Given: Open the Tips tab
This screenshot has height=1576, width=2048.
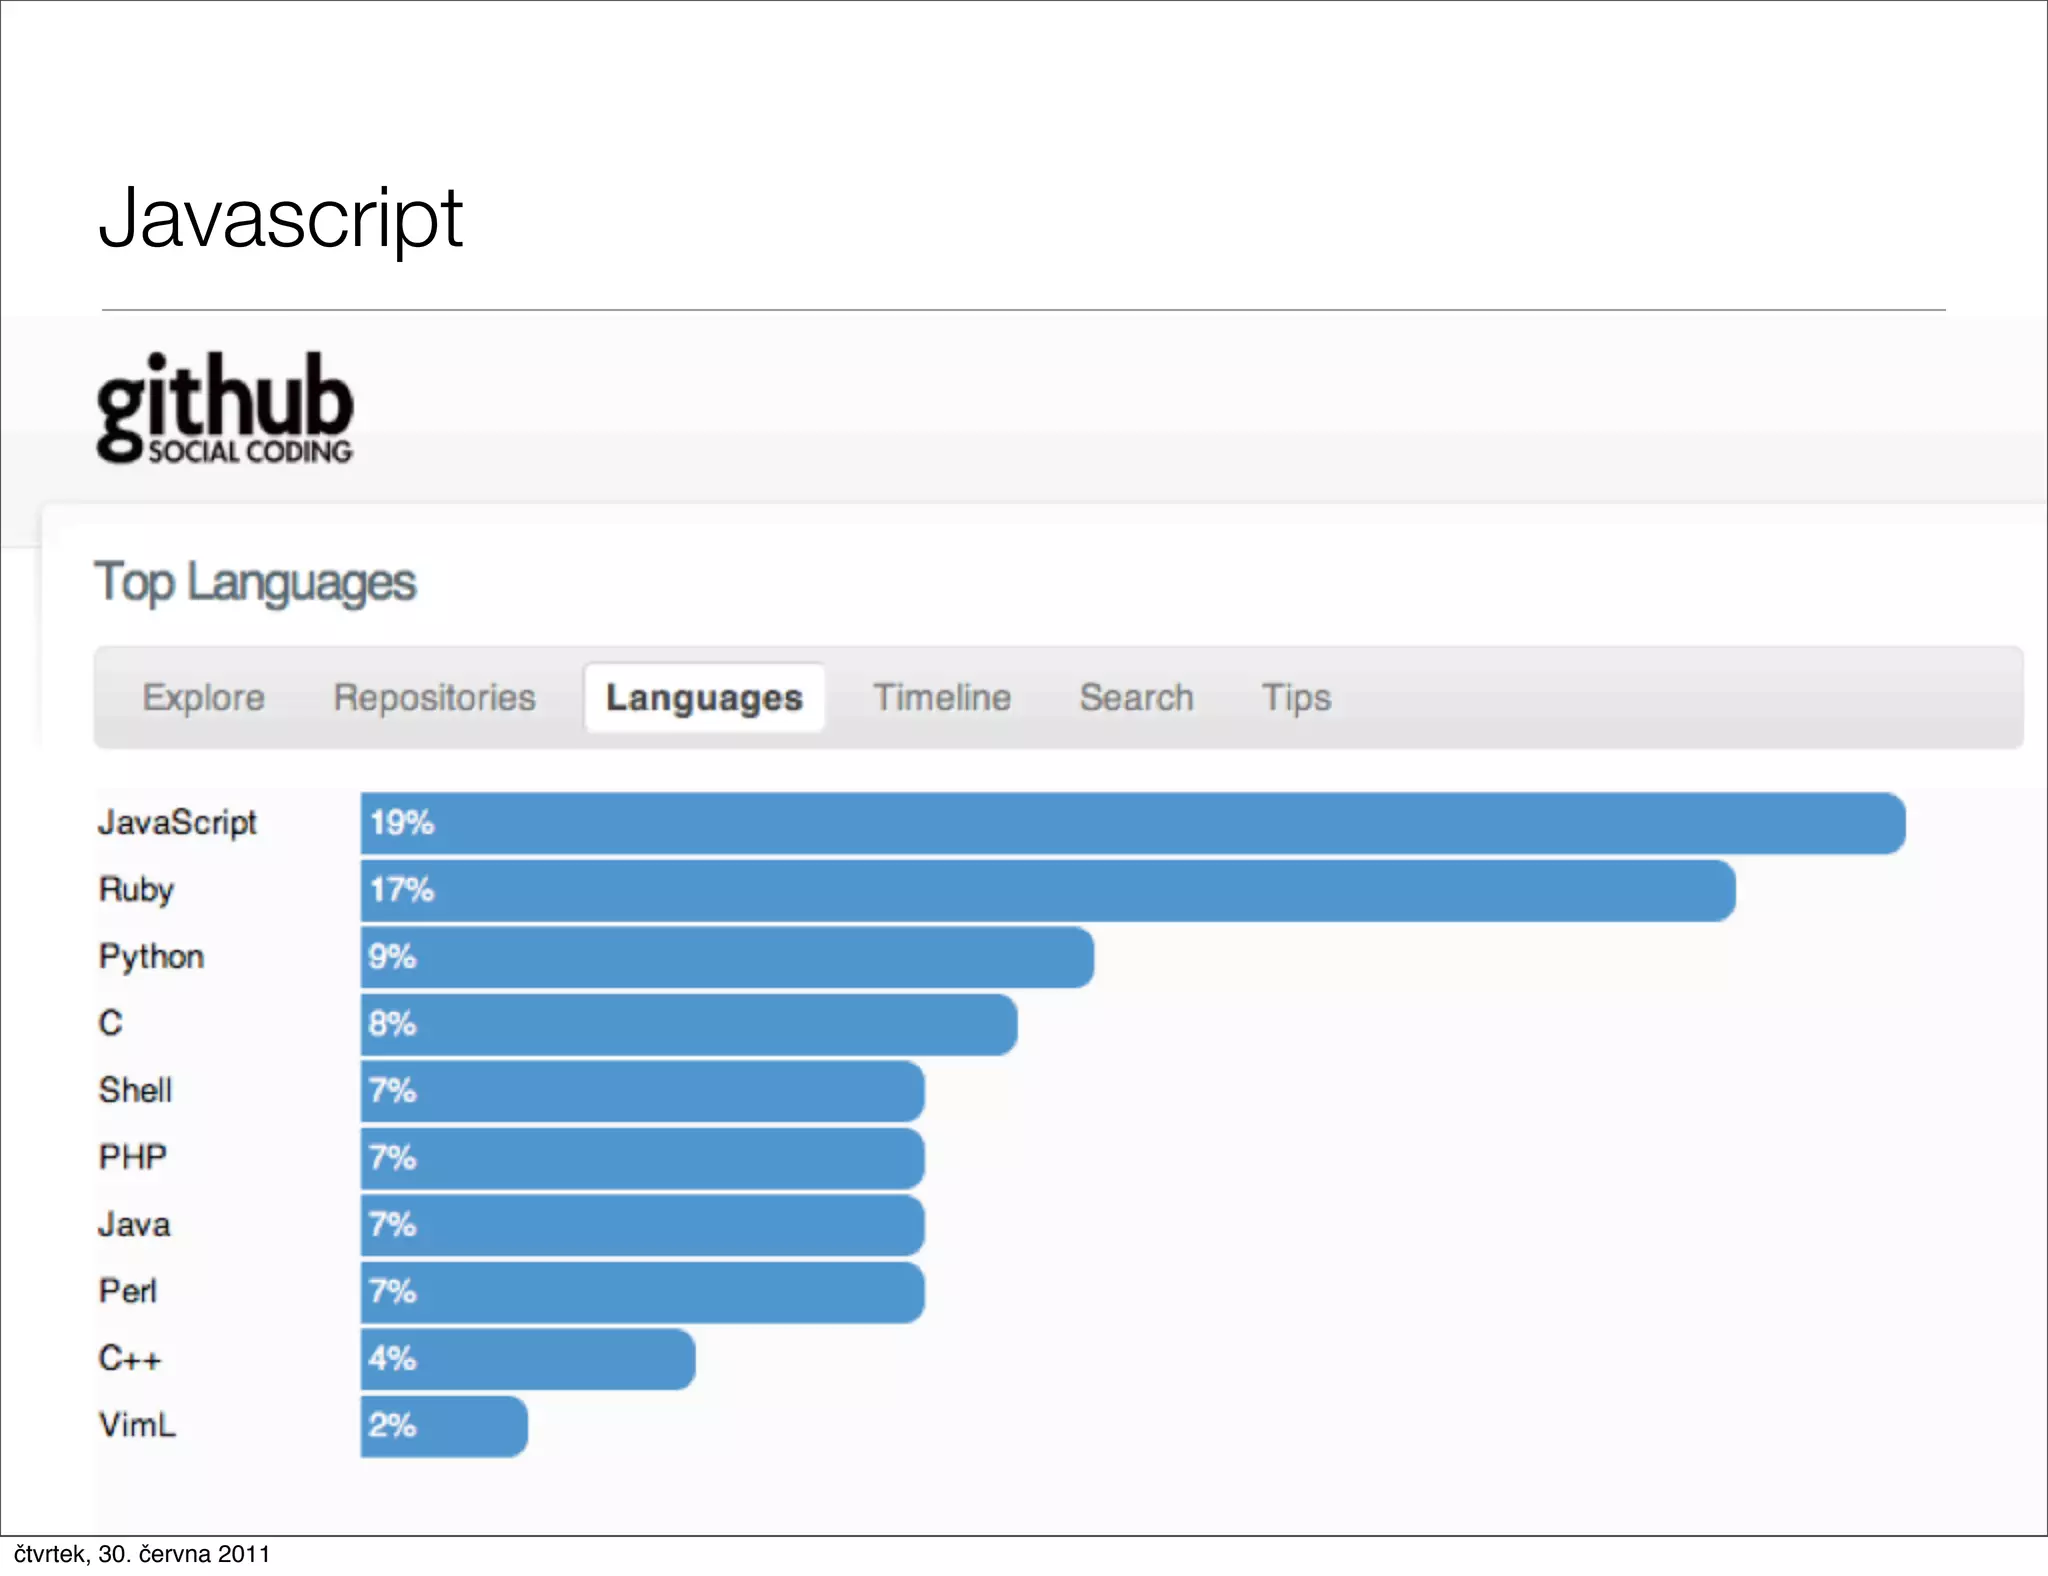Looking at the screenshot, I should pos(1297,697).
